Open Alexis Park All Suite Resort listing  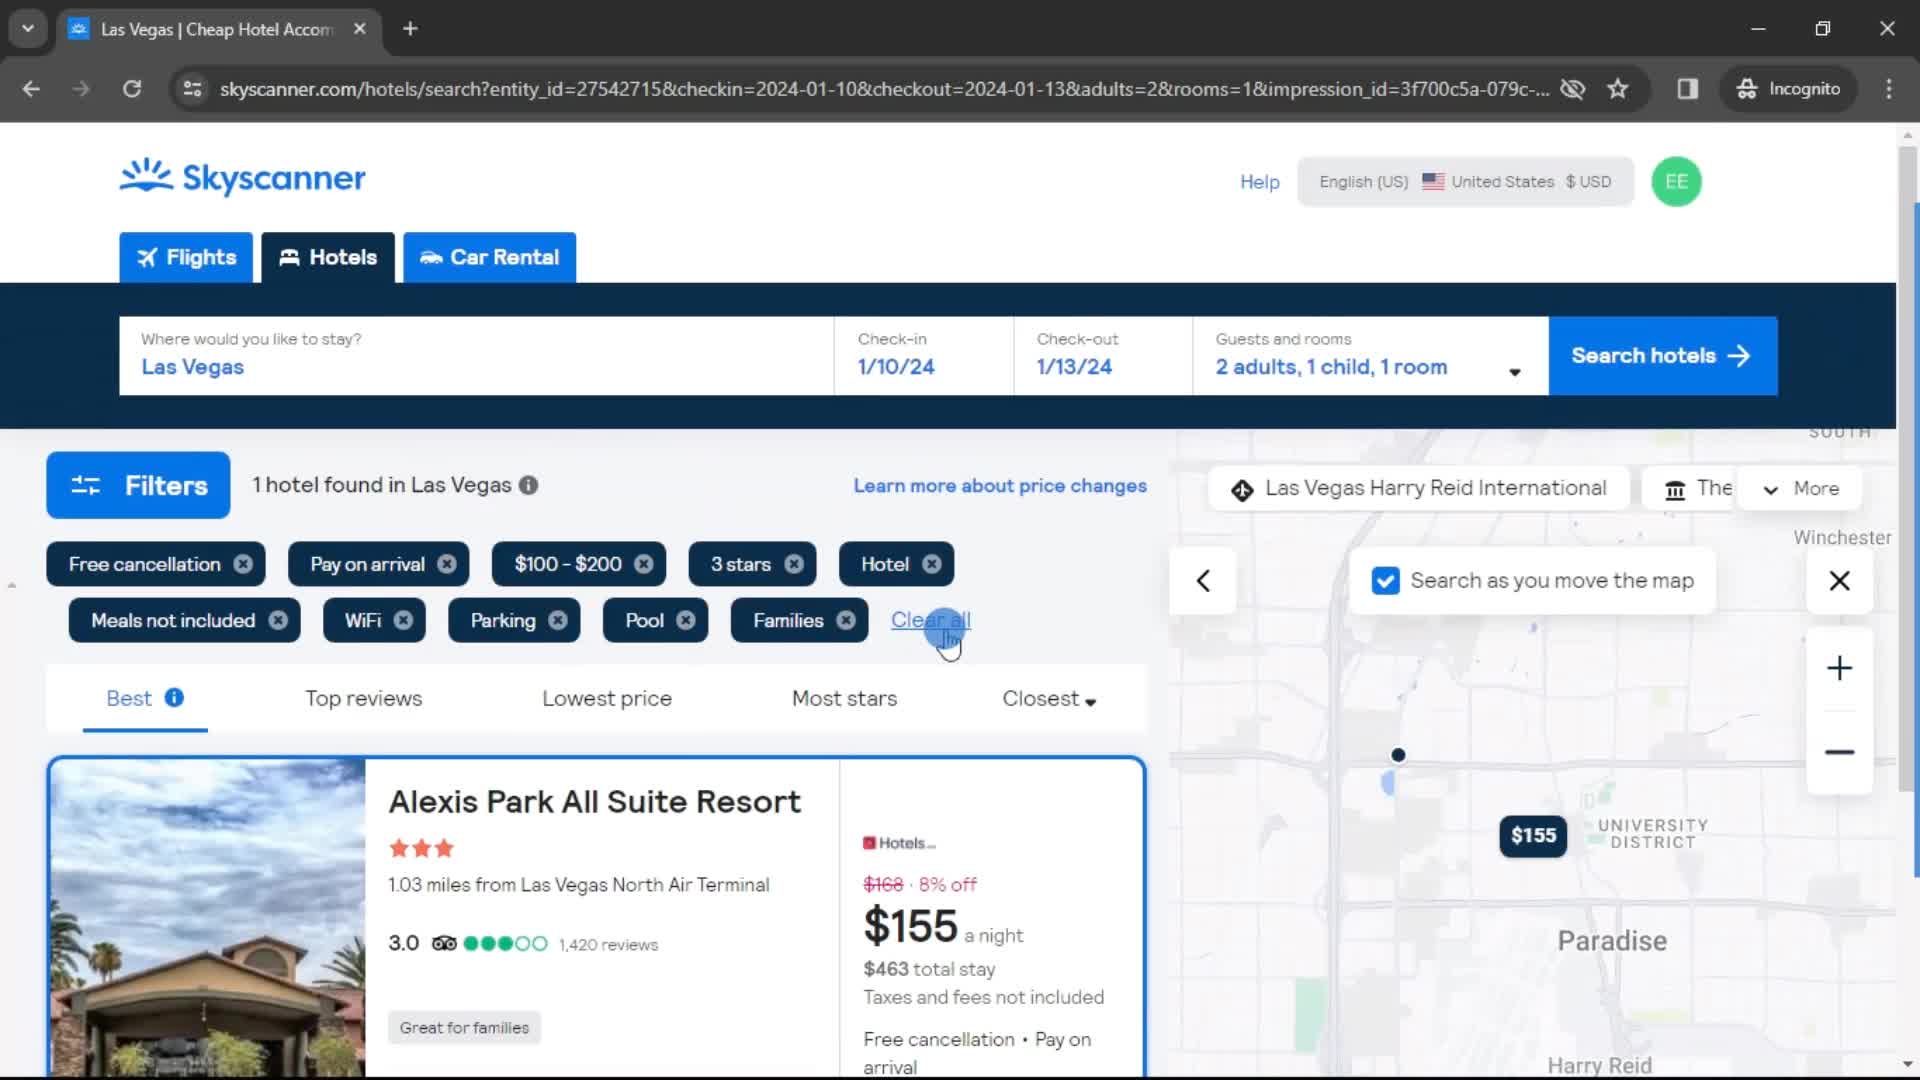pyautogui.click(x=594, y=802)
